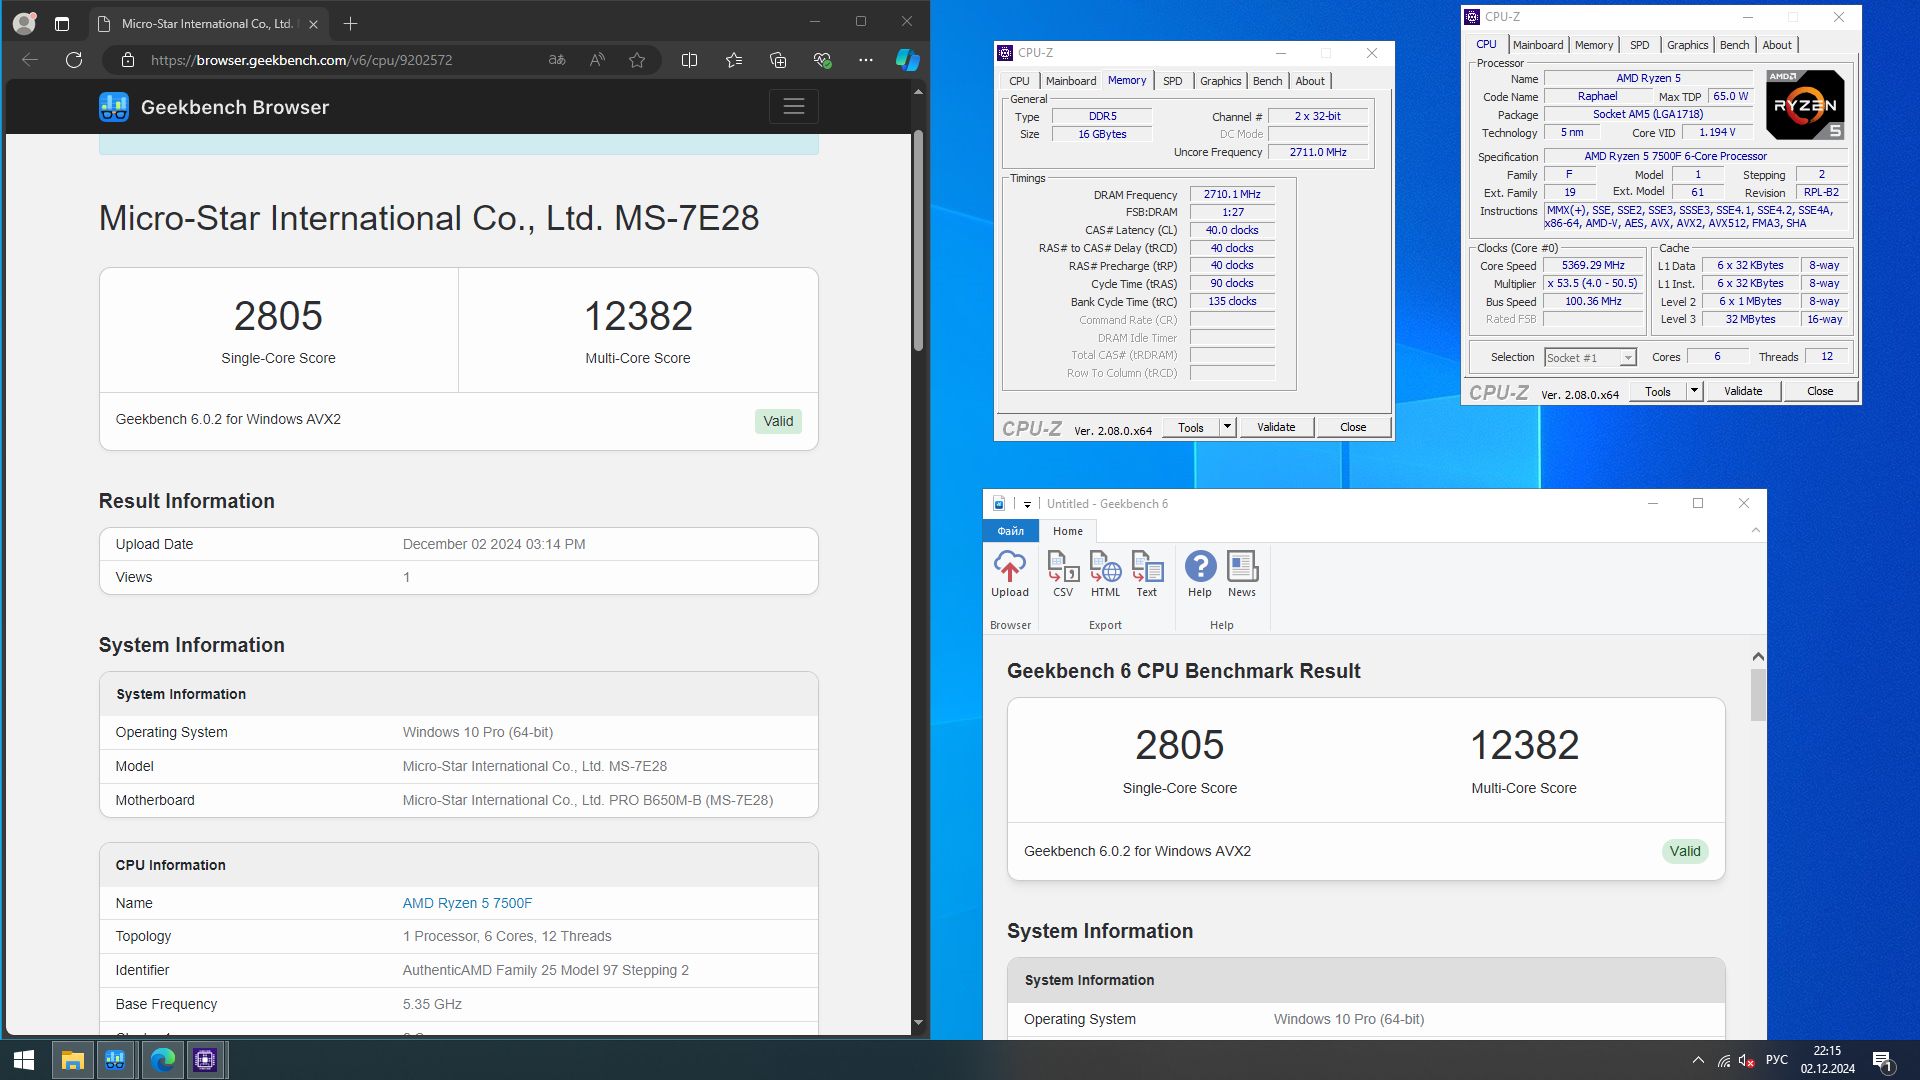Export results as CSV in Geekbench 6

click(x=1063, y=574)
